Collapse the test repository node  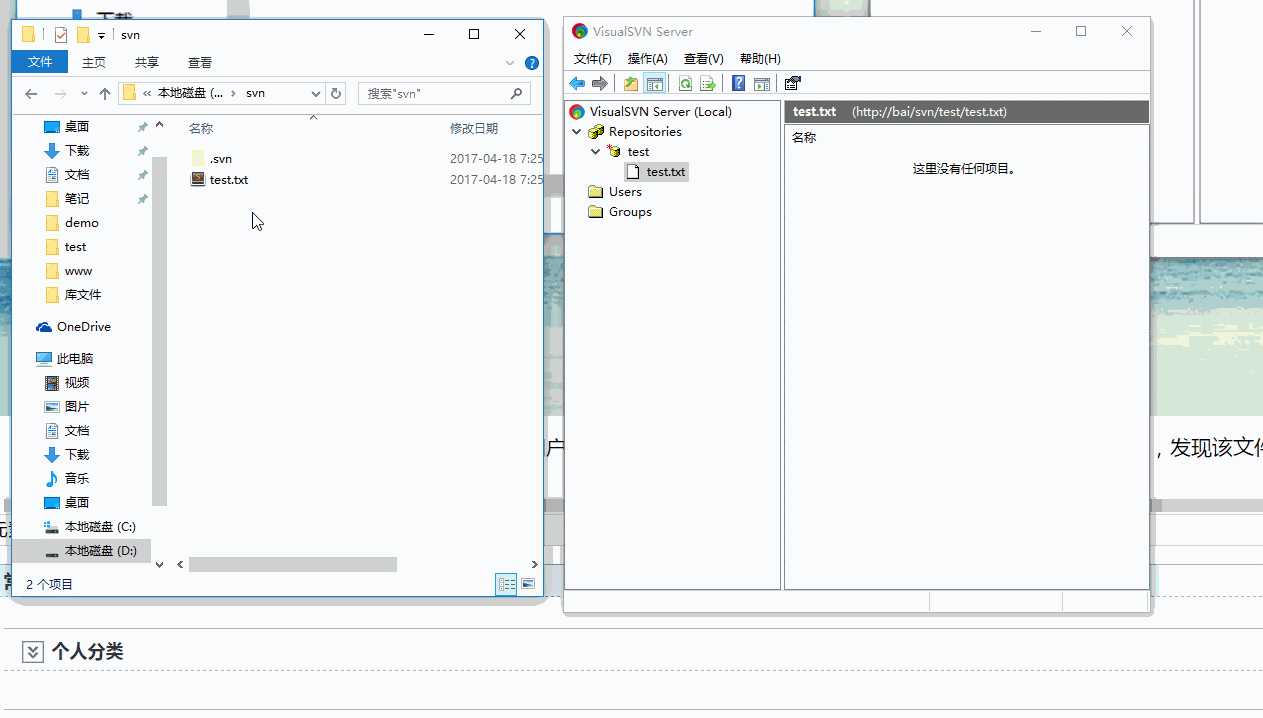click(x=596, y=152)
